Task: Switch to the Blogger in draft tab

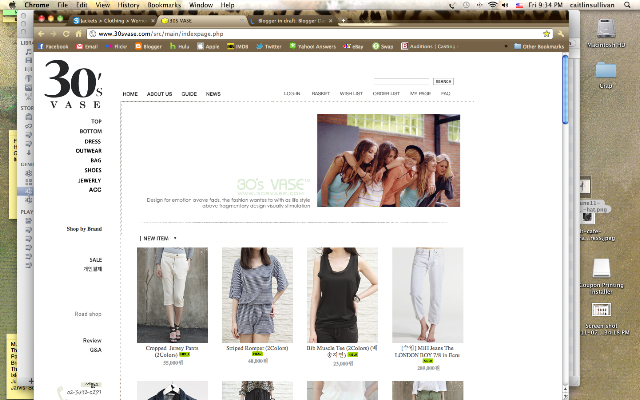Action: point(290,21)
